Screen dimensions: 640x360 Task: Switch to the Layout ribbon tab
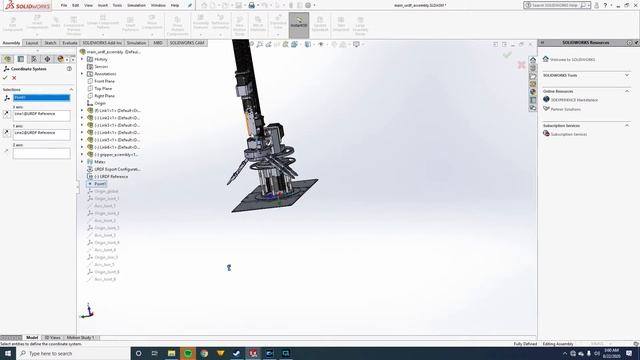(32, 43)
